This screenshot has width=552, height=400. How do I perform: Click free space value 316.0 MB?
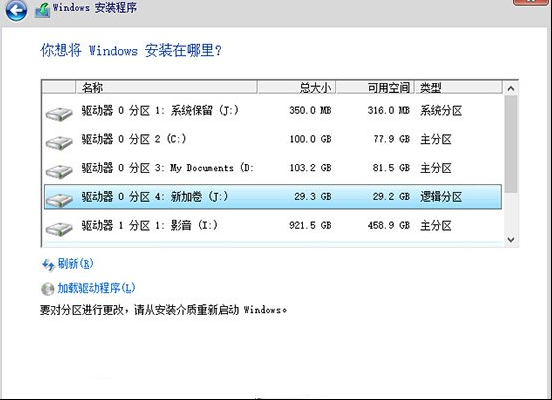tap(389, 111)
